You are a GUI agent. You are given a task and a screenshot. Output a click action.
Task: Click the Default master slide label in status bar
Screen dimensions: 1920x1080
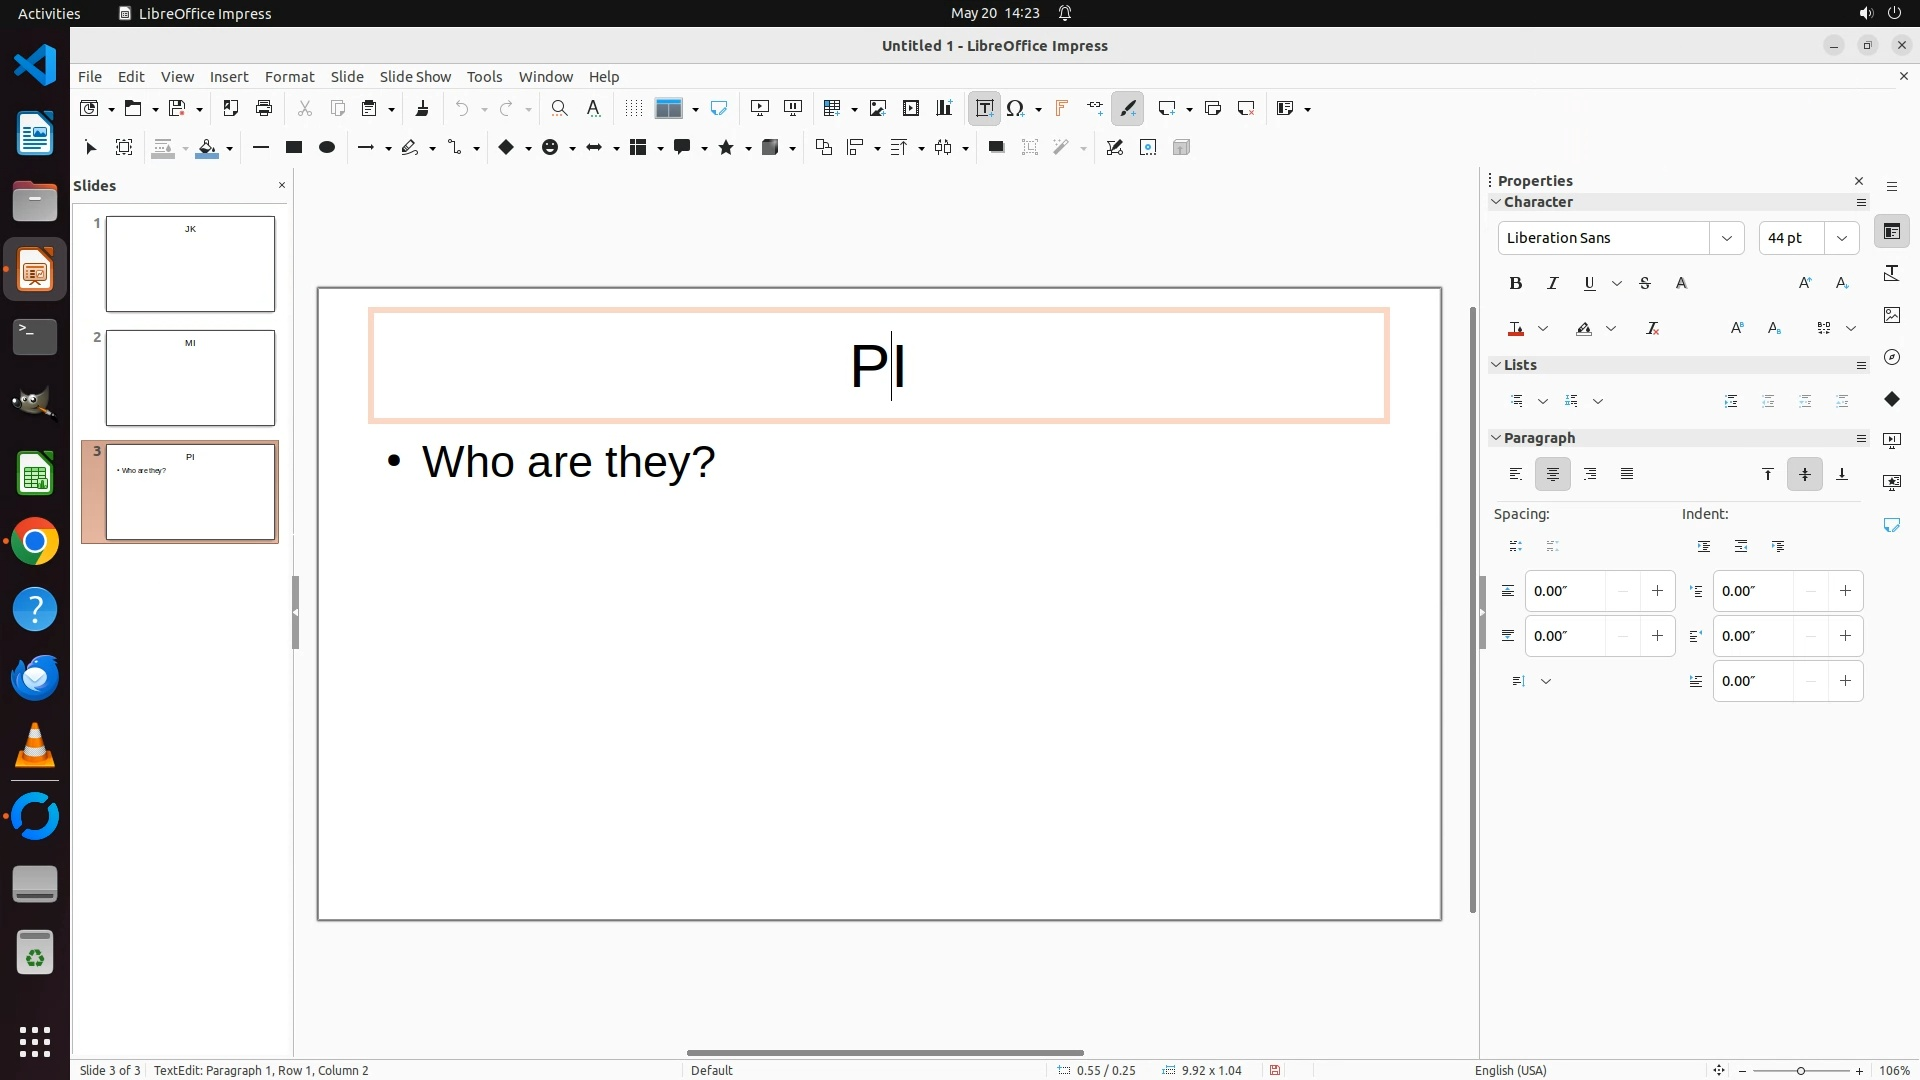click(x=711, y=1070)
